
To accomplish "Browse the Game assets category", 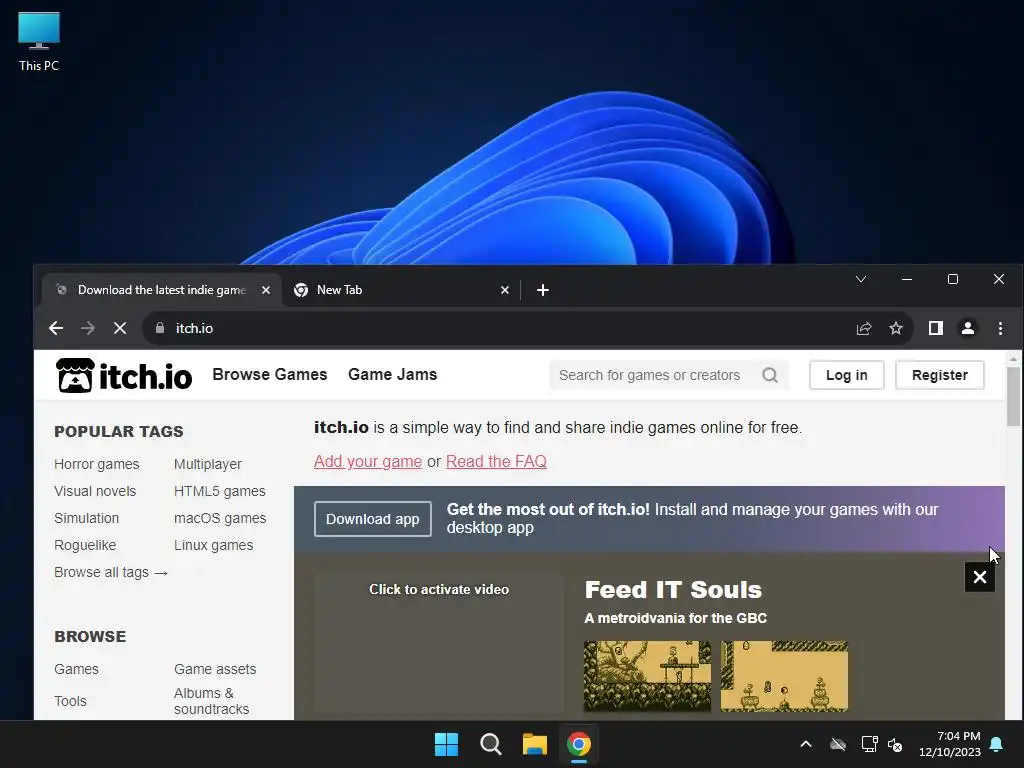I will [215, 669].
